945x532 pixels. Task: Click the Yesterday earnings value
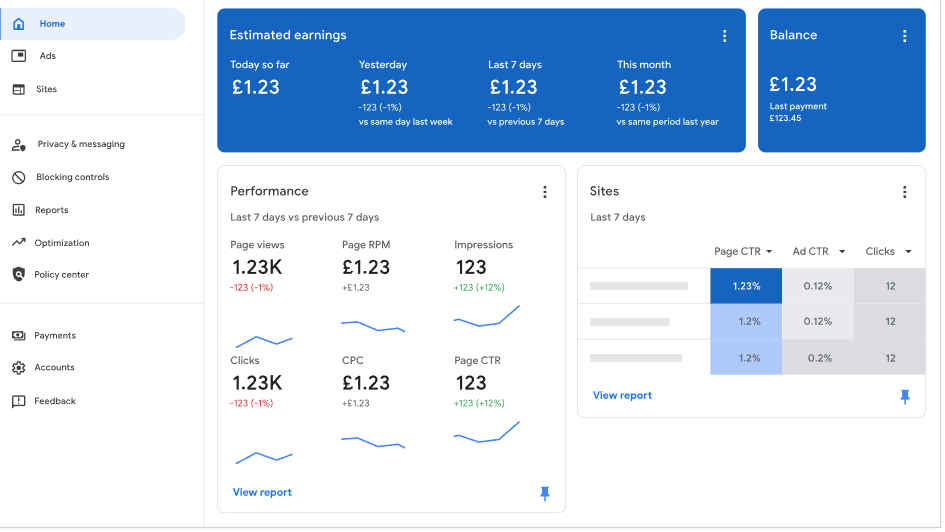pos(386,88)
